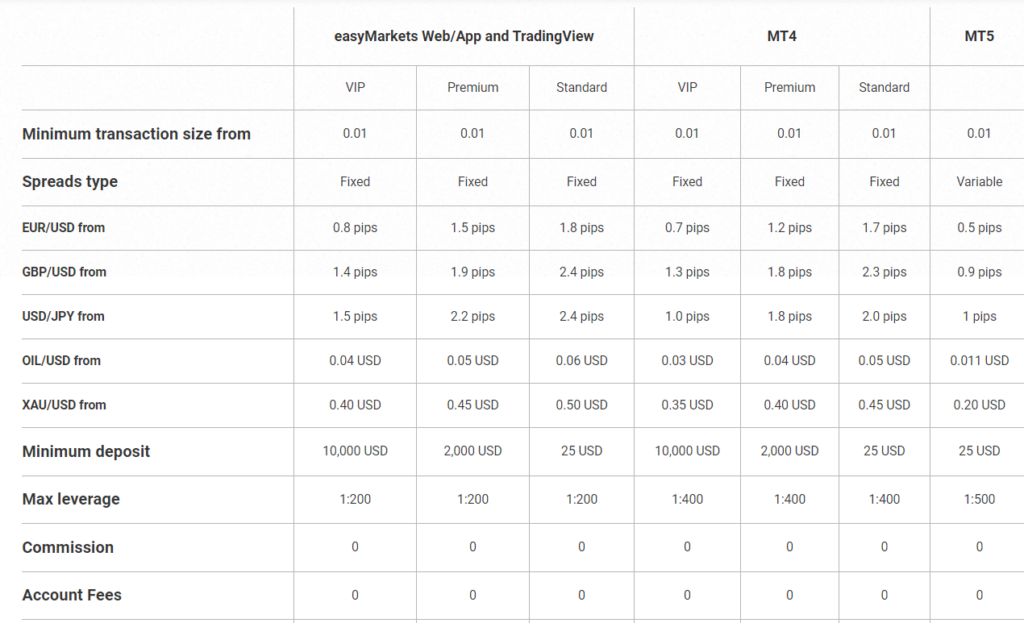Viewport: 1024px width, 623px height.
Task: Select the 2.2 pips USD/JPY cell
Action: point(472,316)
